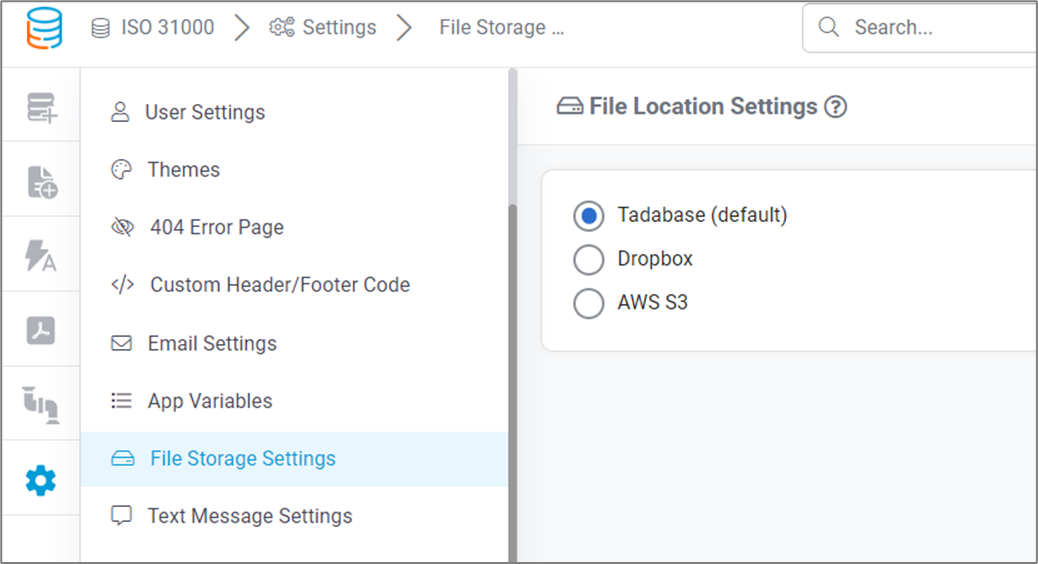This screenshot has height=564, width=1038.
Task: Open 404 Error Page settings
Action: [294, 227]
